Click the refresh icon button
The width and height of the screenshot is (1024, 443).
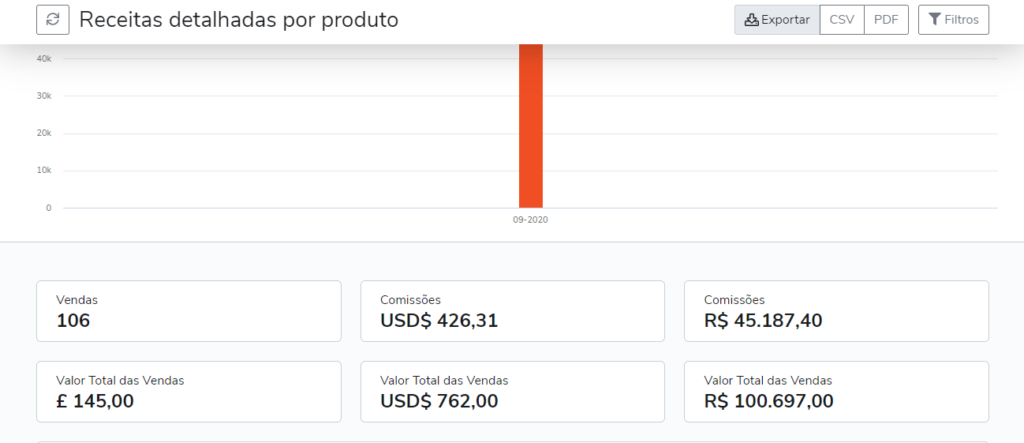pos(53,20)
